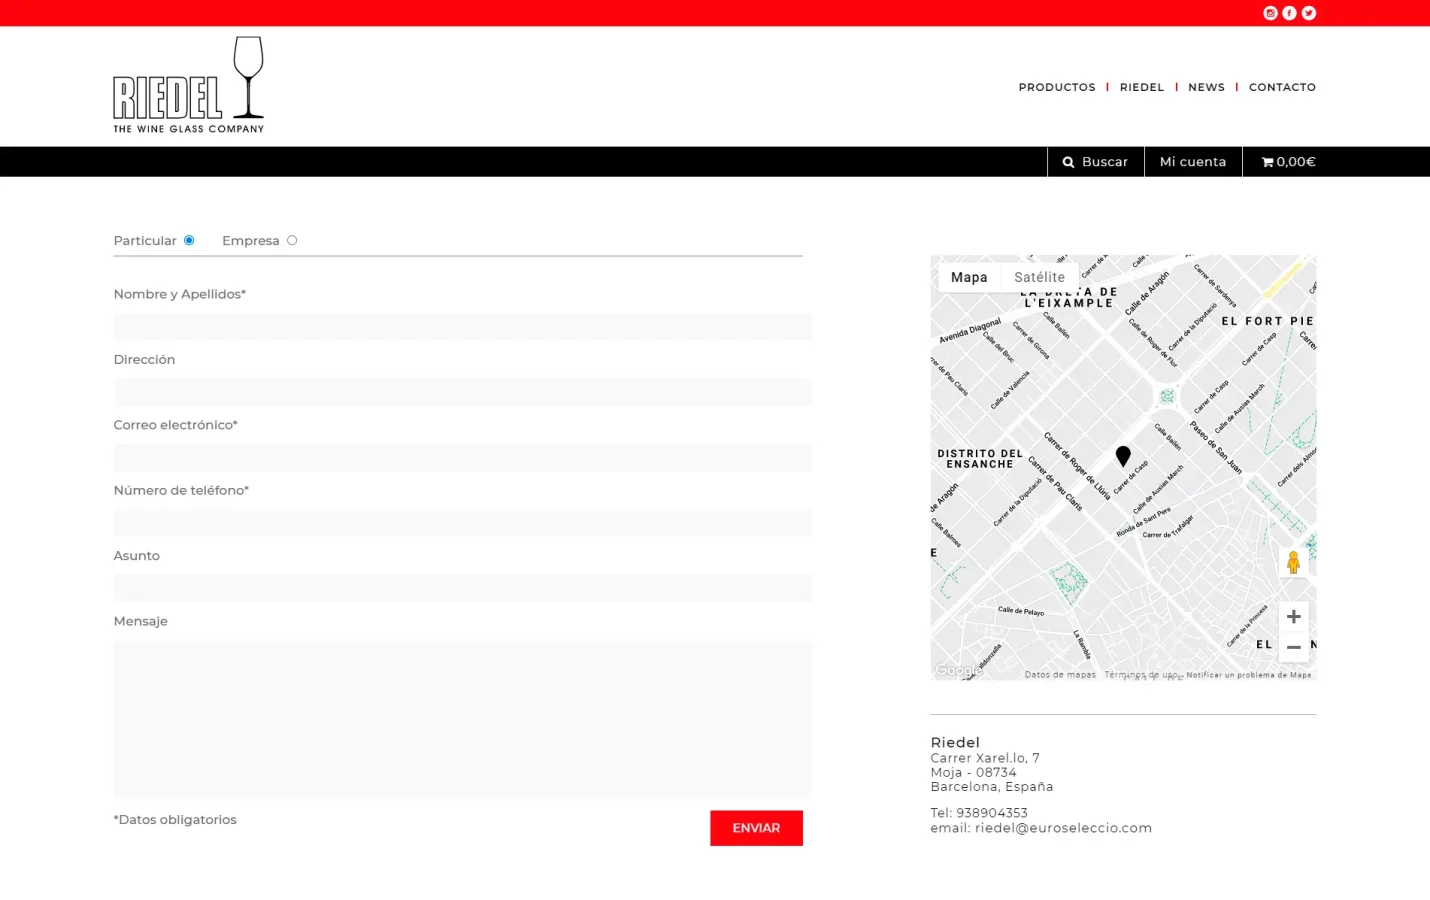Click into the Mensaje text area
The width and height of the screenshot is (1430, 900).
pos(462,719)
